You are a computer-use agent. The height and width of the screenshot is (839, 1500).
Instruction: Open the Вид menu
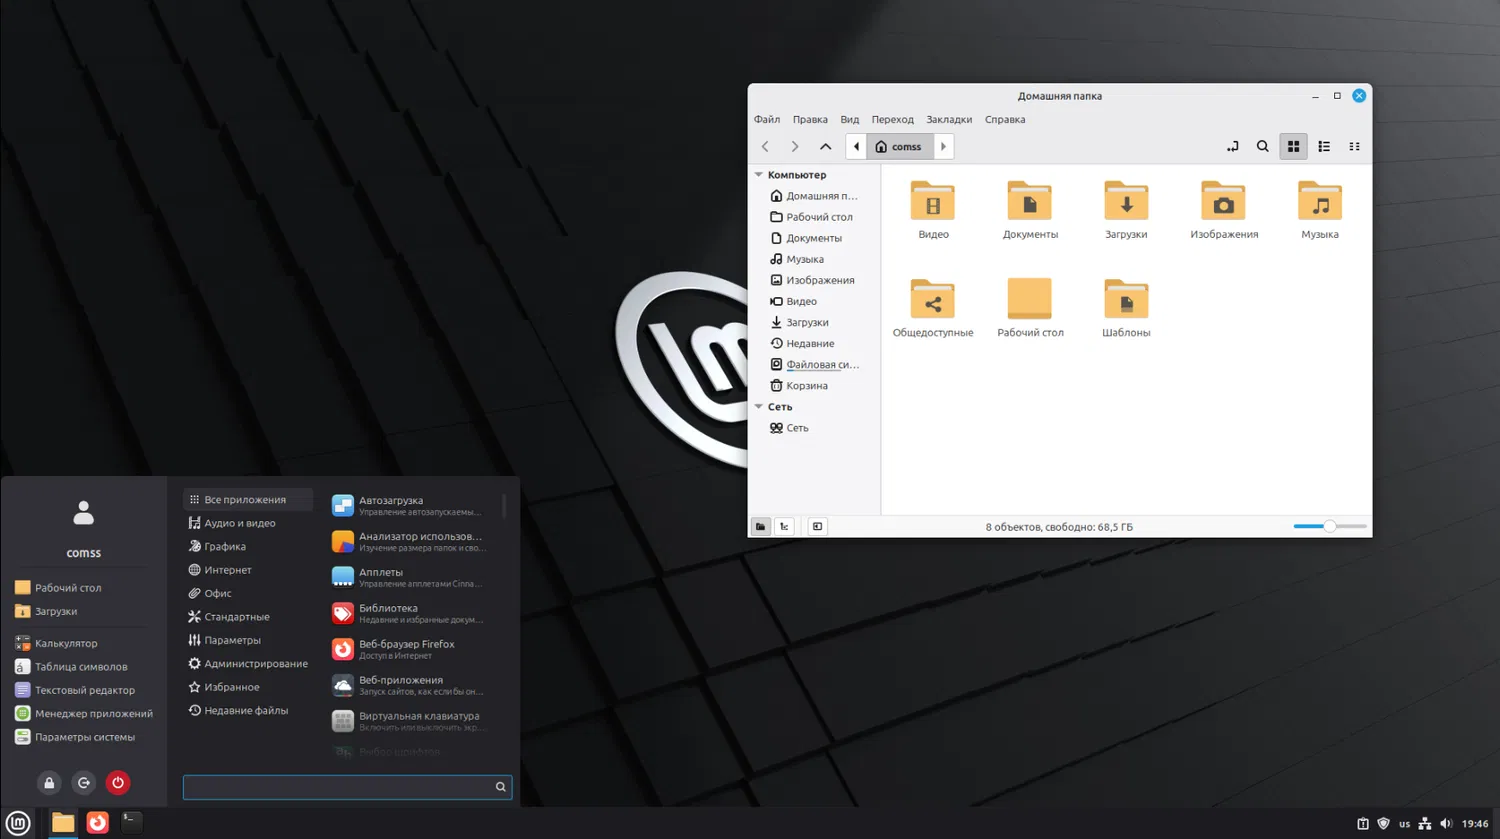(850, 120)
